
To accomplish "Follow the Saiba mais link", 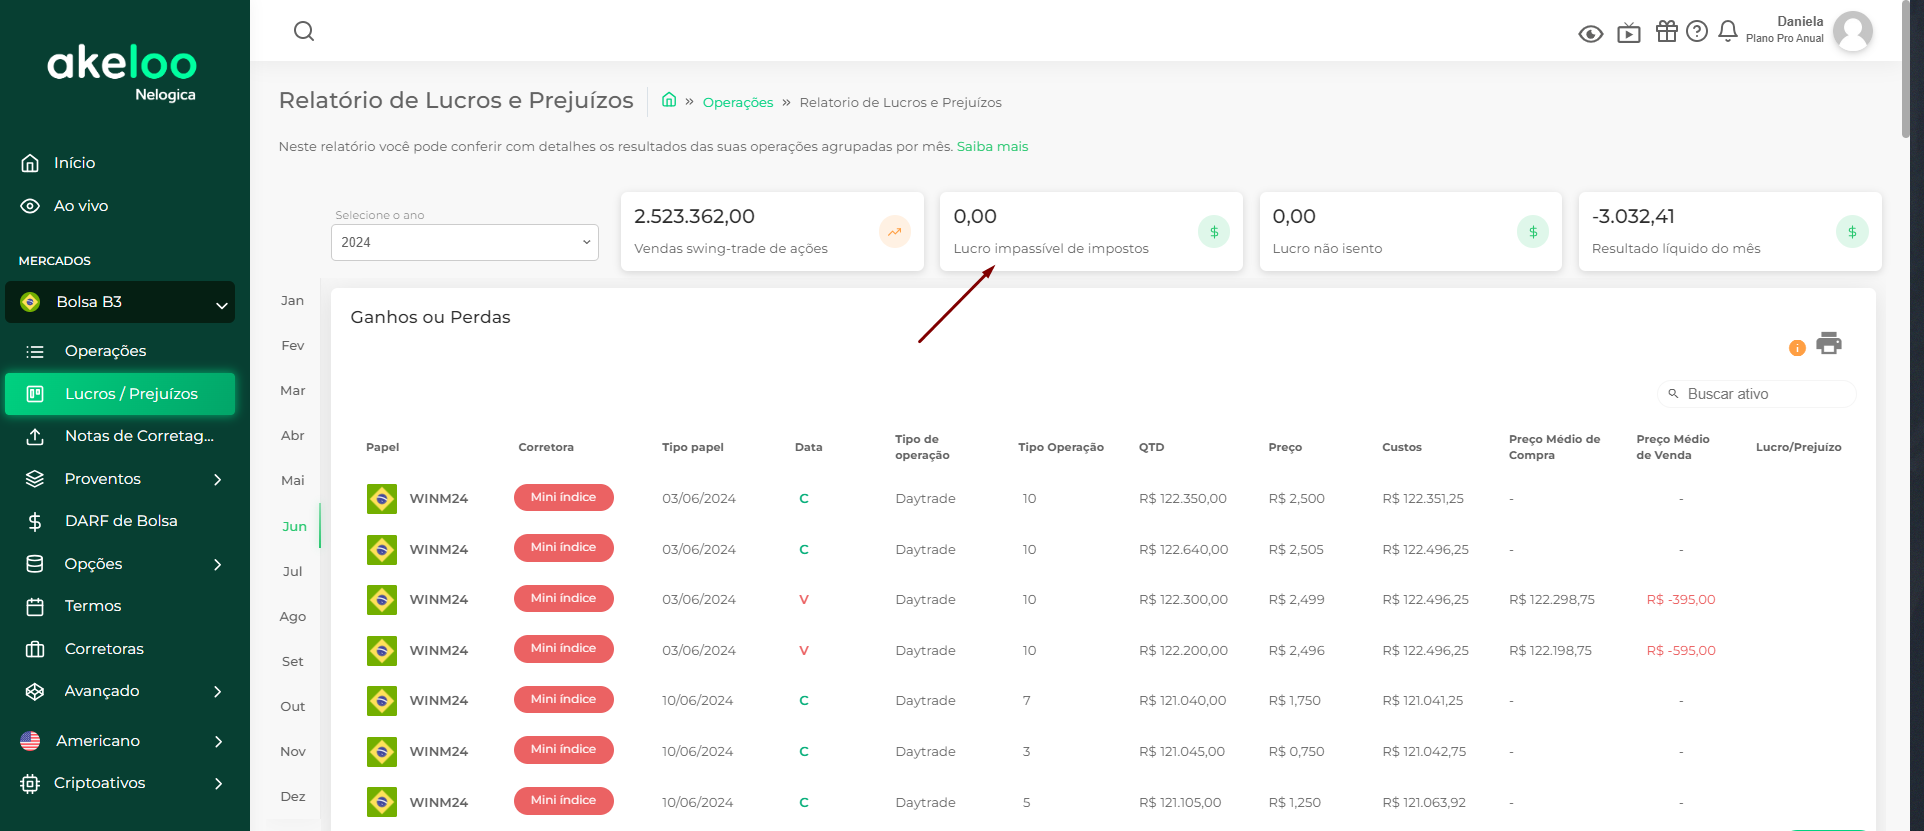I will point(992,146).
